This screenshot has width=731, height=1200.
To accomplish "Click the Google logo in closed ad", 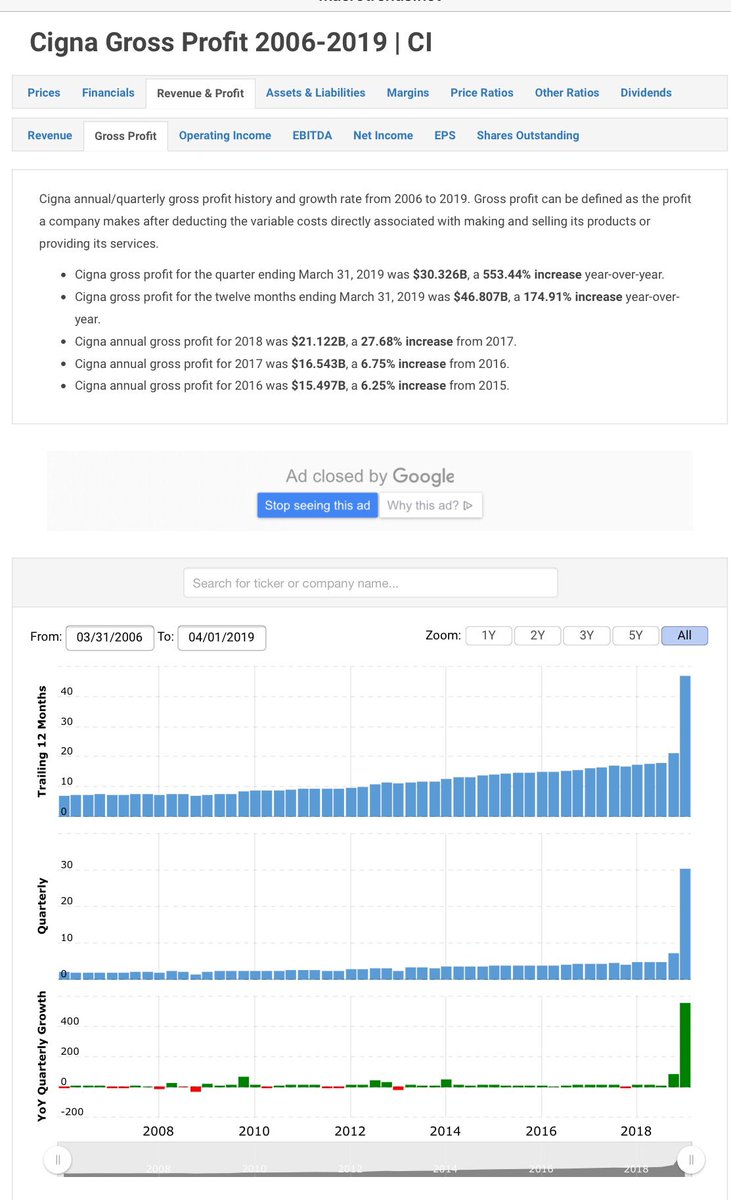I will tap(423, 477).
